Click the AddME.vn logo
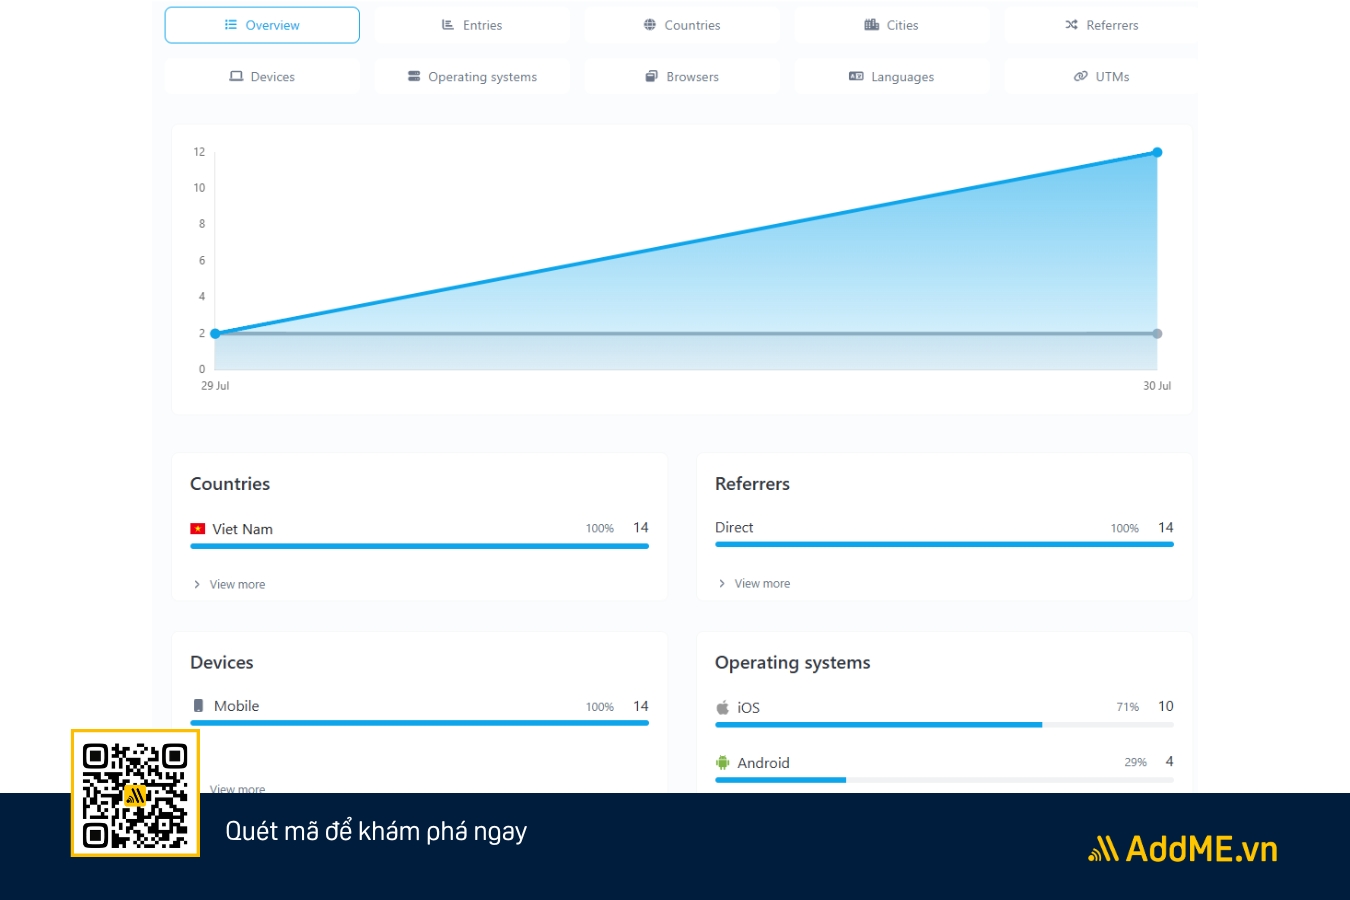This screenshot has width=1350, height=900. [x=1183, y=849]
